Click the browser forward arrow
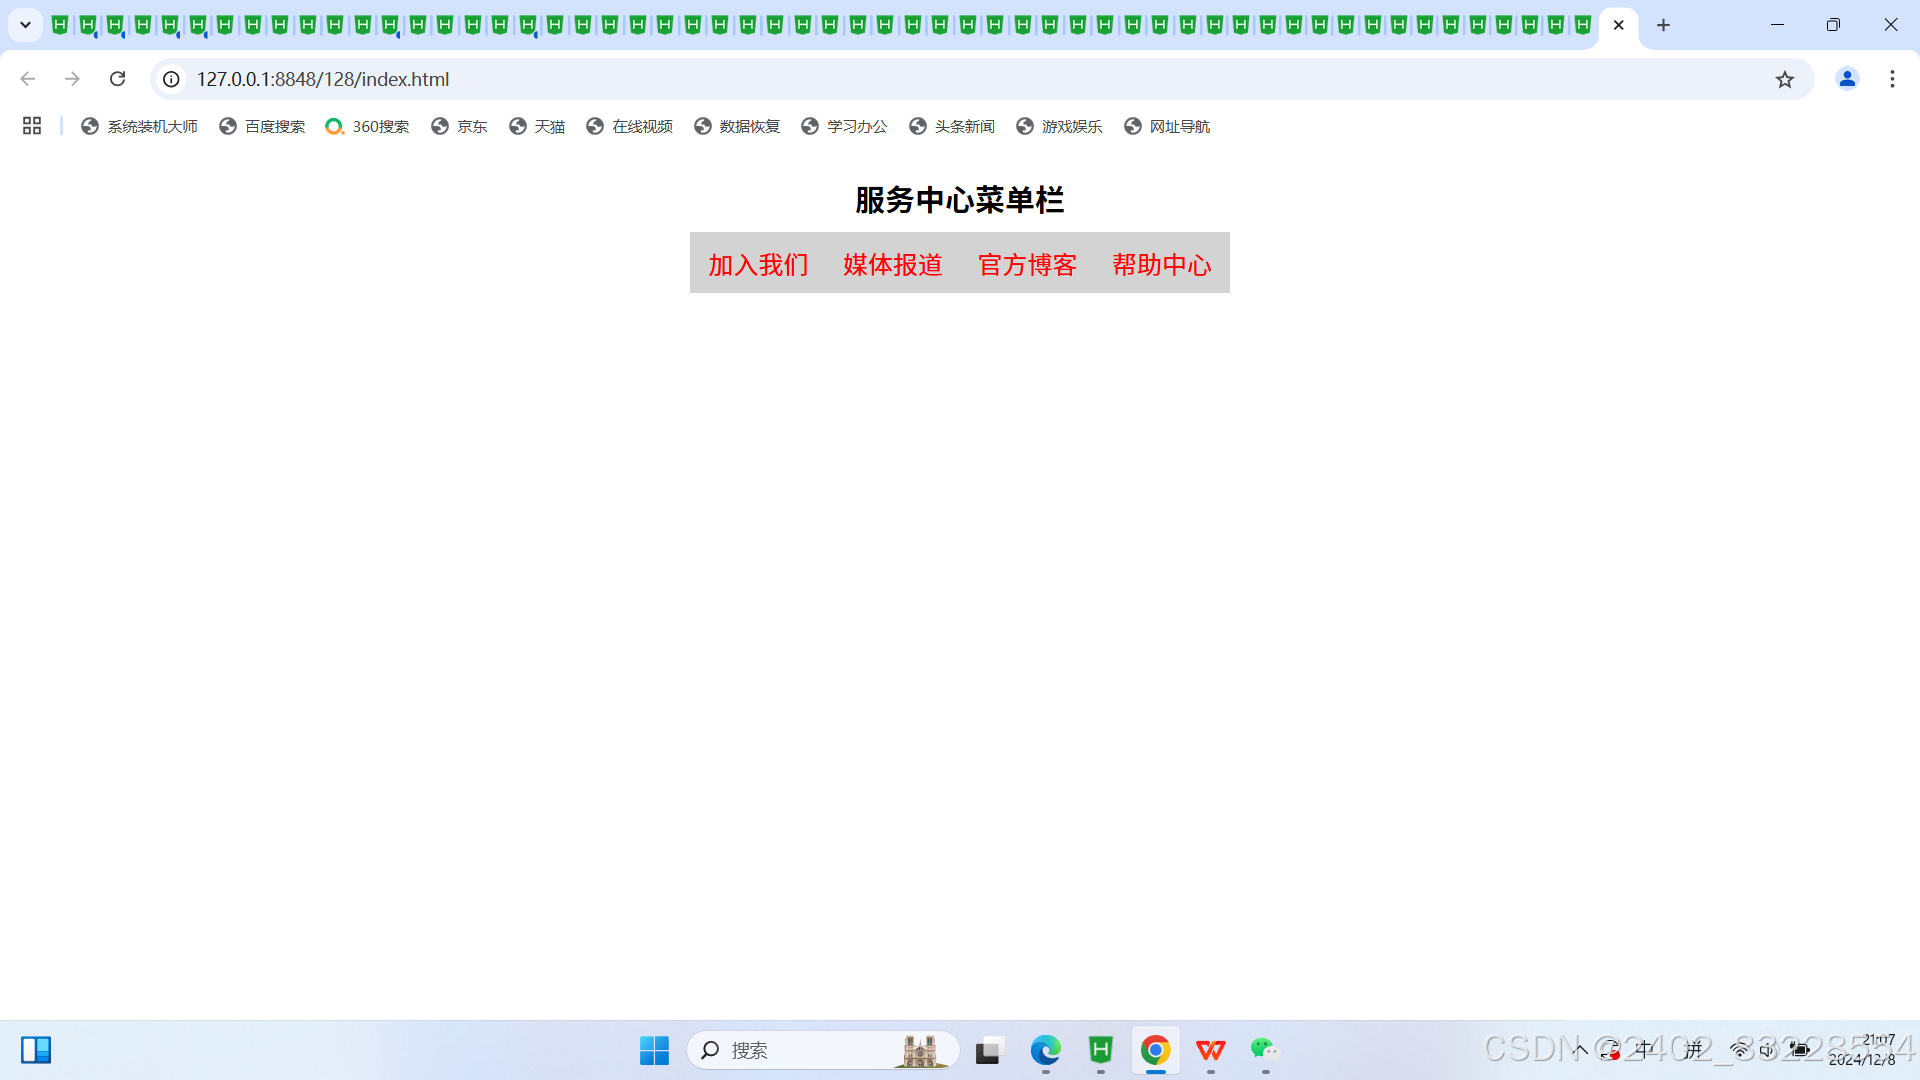The height and width of the screenshot is (1080, 1920). 72,79
